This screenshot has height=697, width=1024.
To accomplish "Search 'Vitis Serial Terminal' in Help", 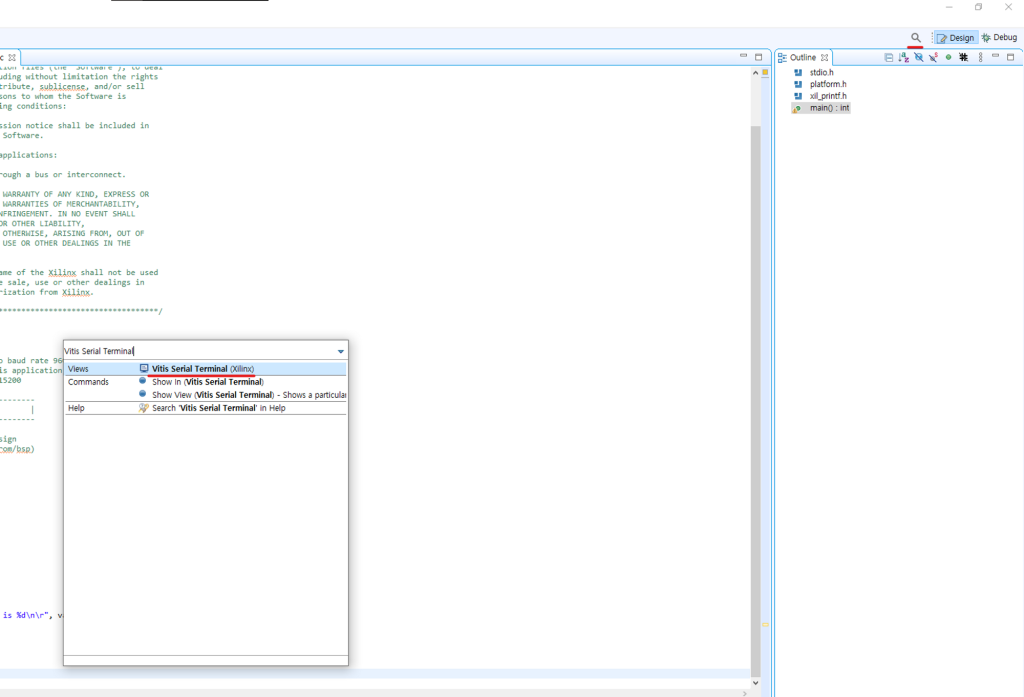I will (218, 408).
